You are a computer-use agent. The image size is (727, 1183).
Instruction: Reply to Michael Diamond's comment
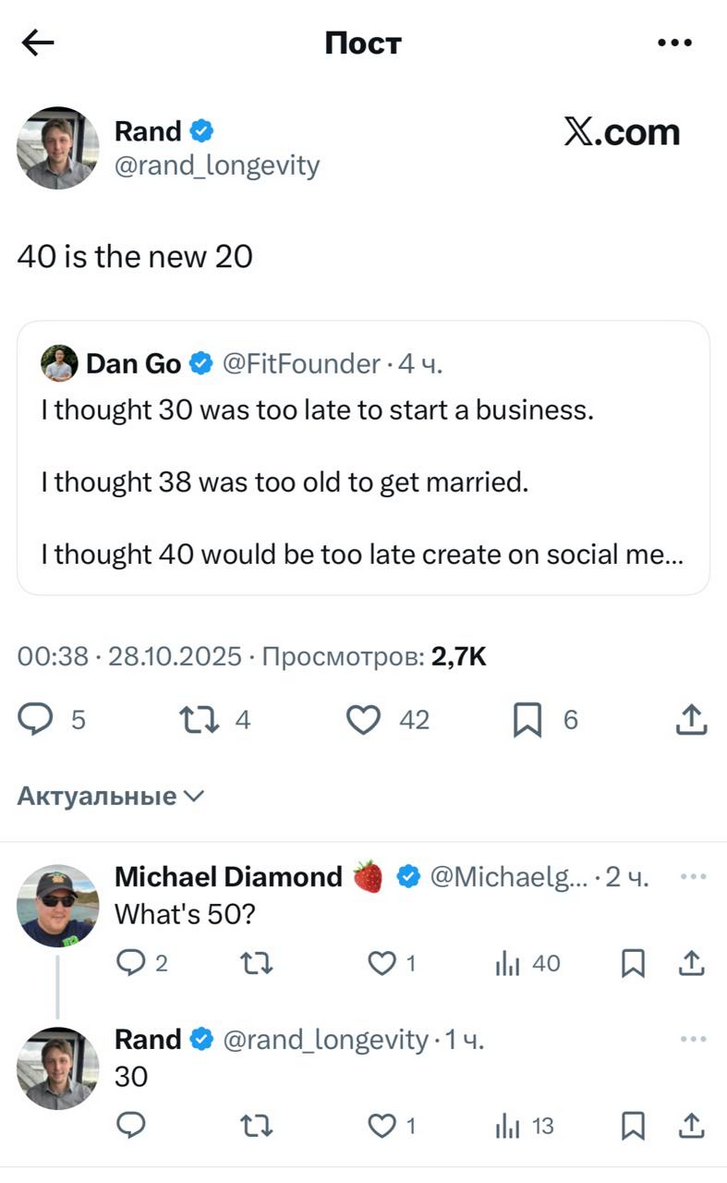pos(131,963)
